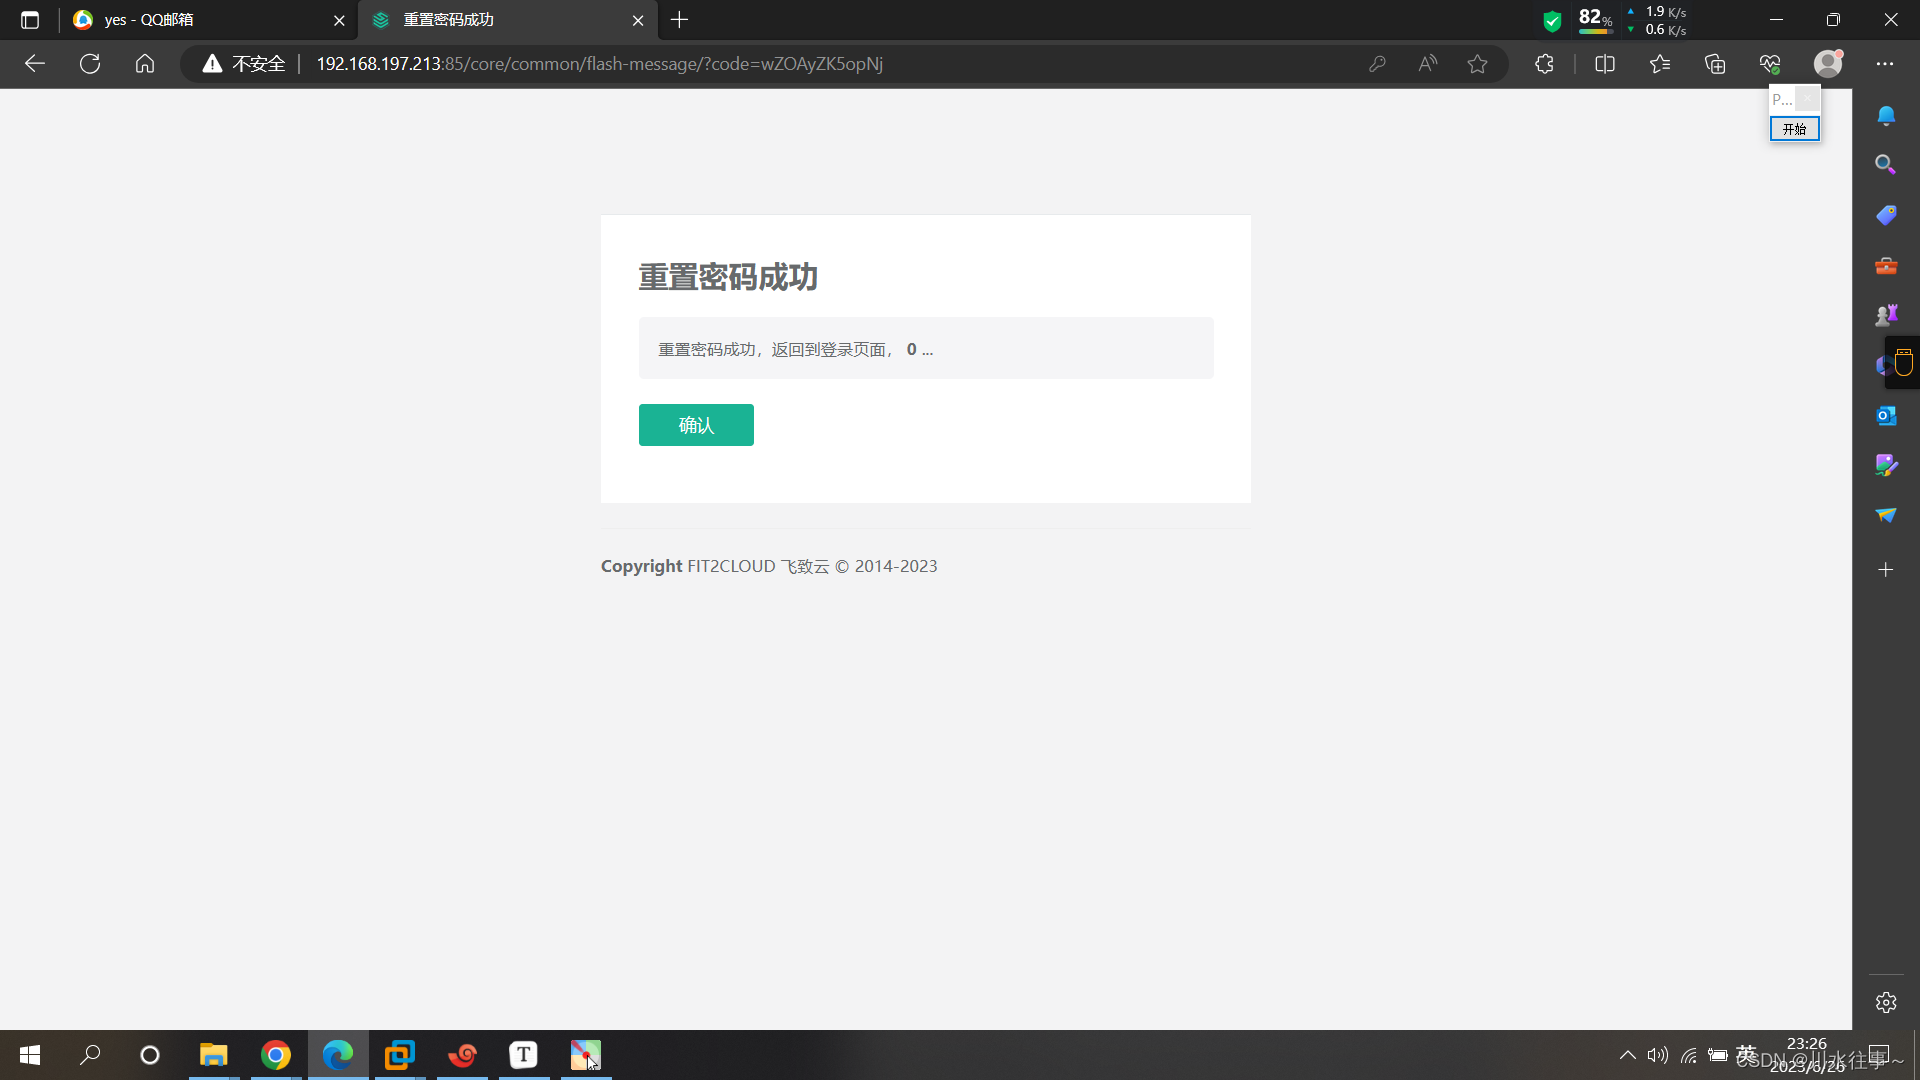Click the green 确认 confirm button

[x=696, y=425]
